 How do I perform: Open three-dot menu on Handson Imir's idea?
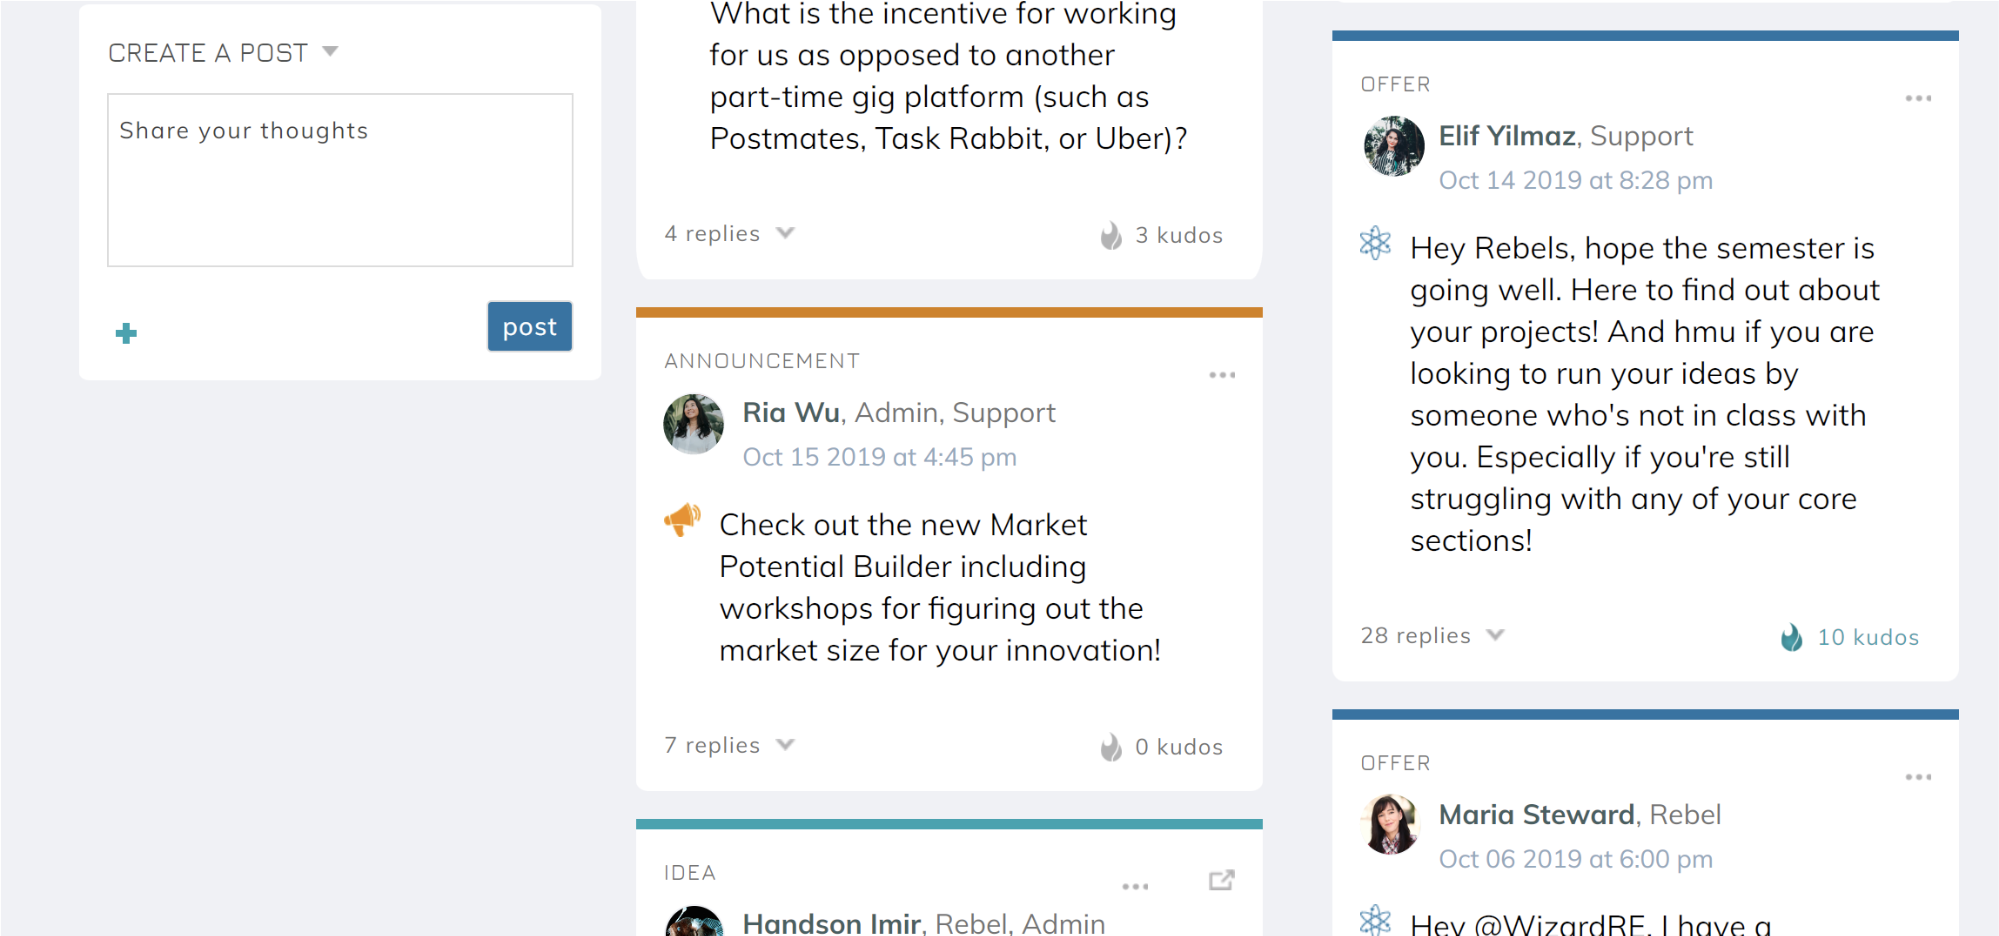1135,887
